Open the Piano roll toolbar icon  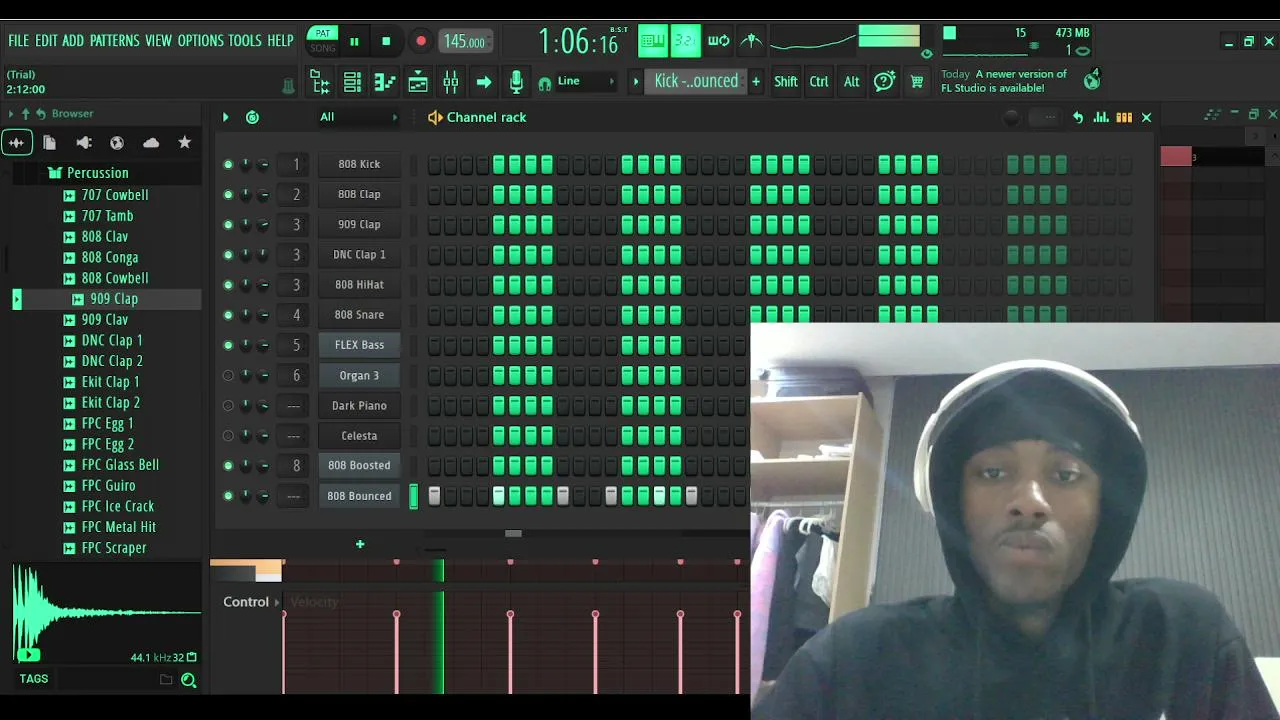coord(385,82)
